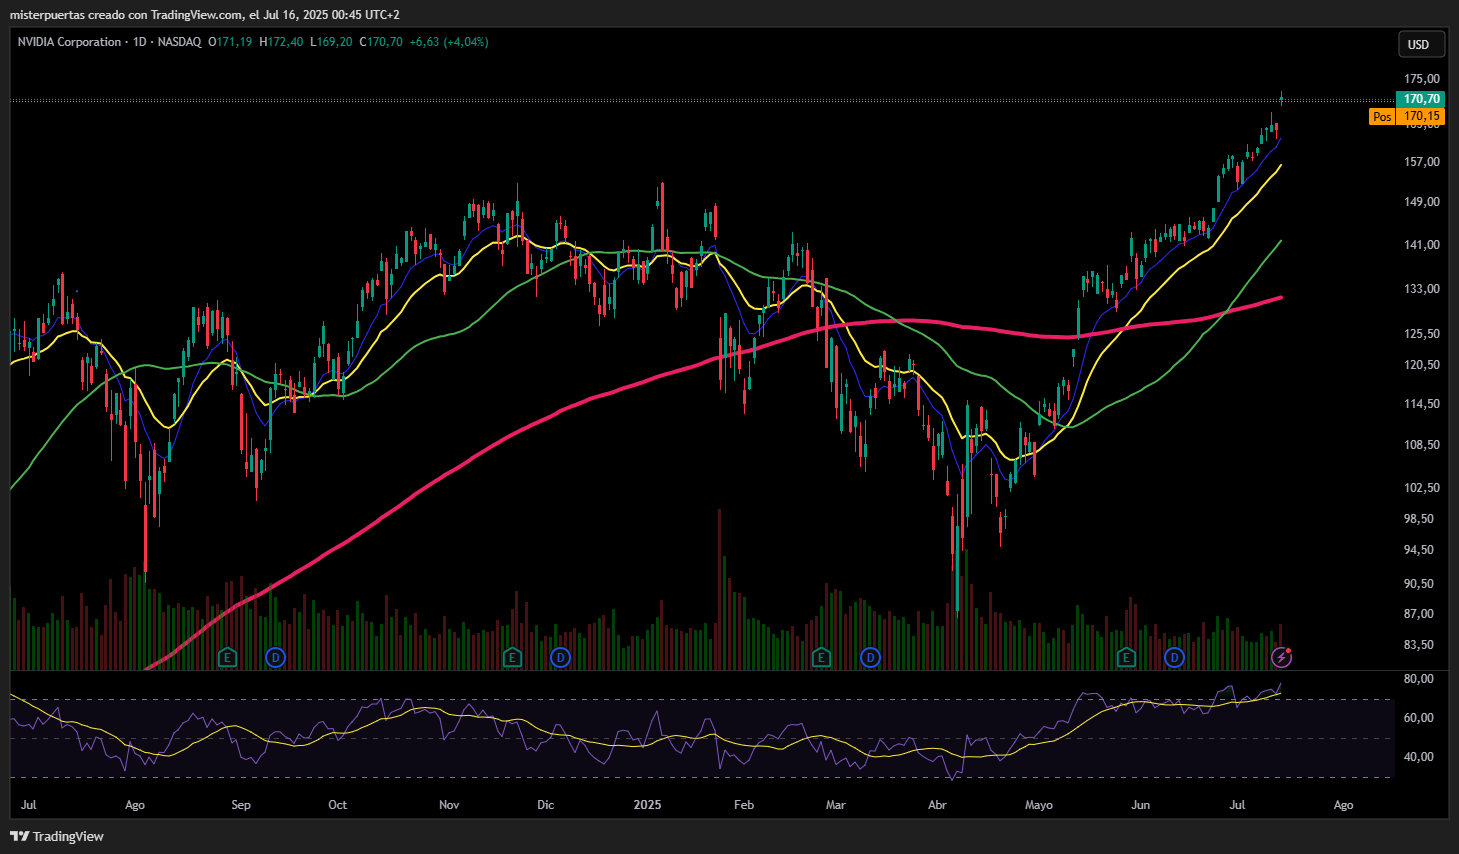Click the green 170,70 current price label
The width and height of the screenshot is (1459, 854).
click(x=1421, y=99)
